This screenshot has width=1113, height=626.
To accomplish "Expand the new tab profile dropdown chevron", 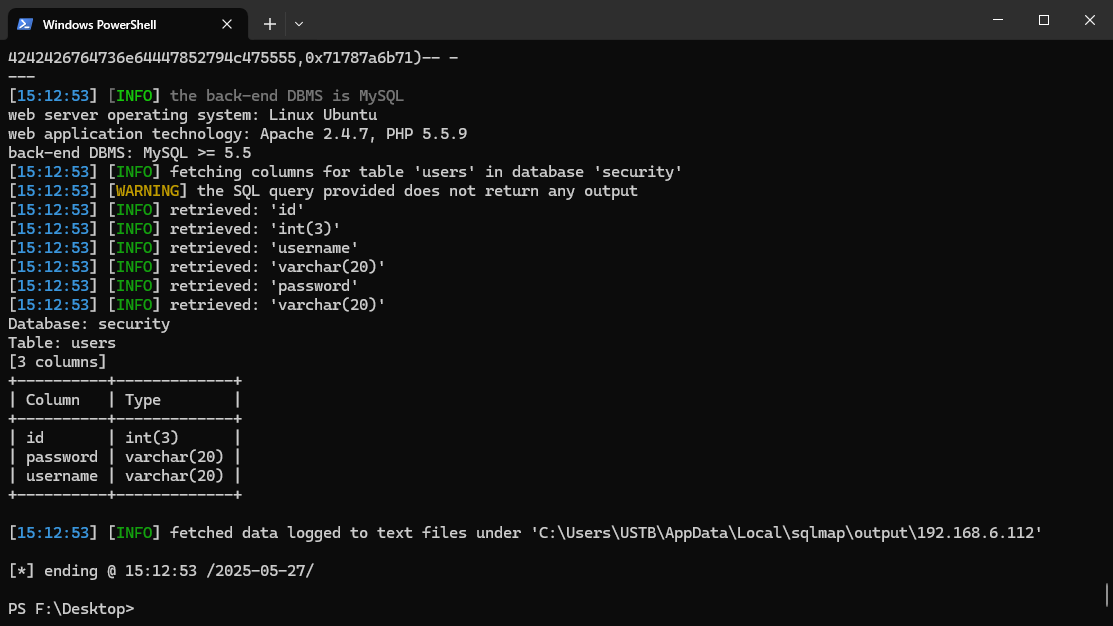I will point(299,24).
